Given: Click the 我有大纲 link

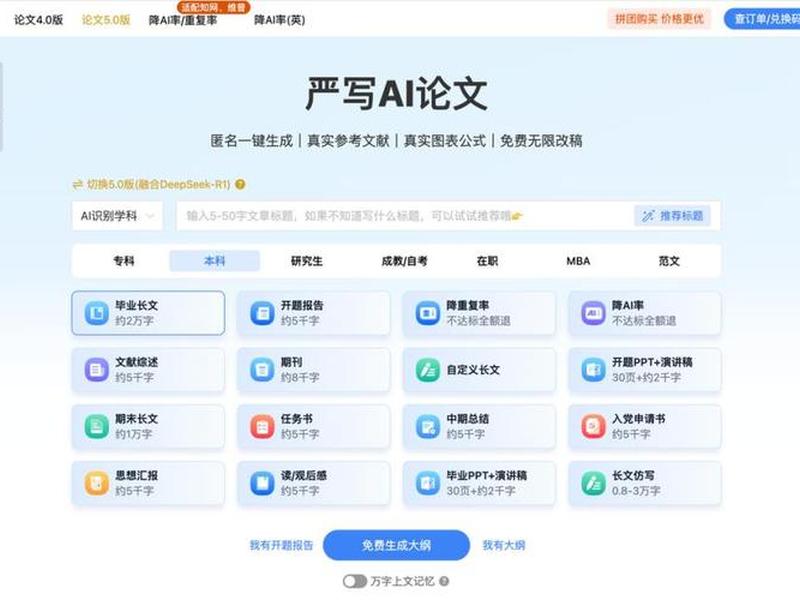Looking at the screenshot, I should click(x=504, y=545).
